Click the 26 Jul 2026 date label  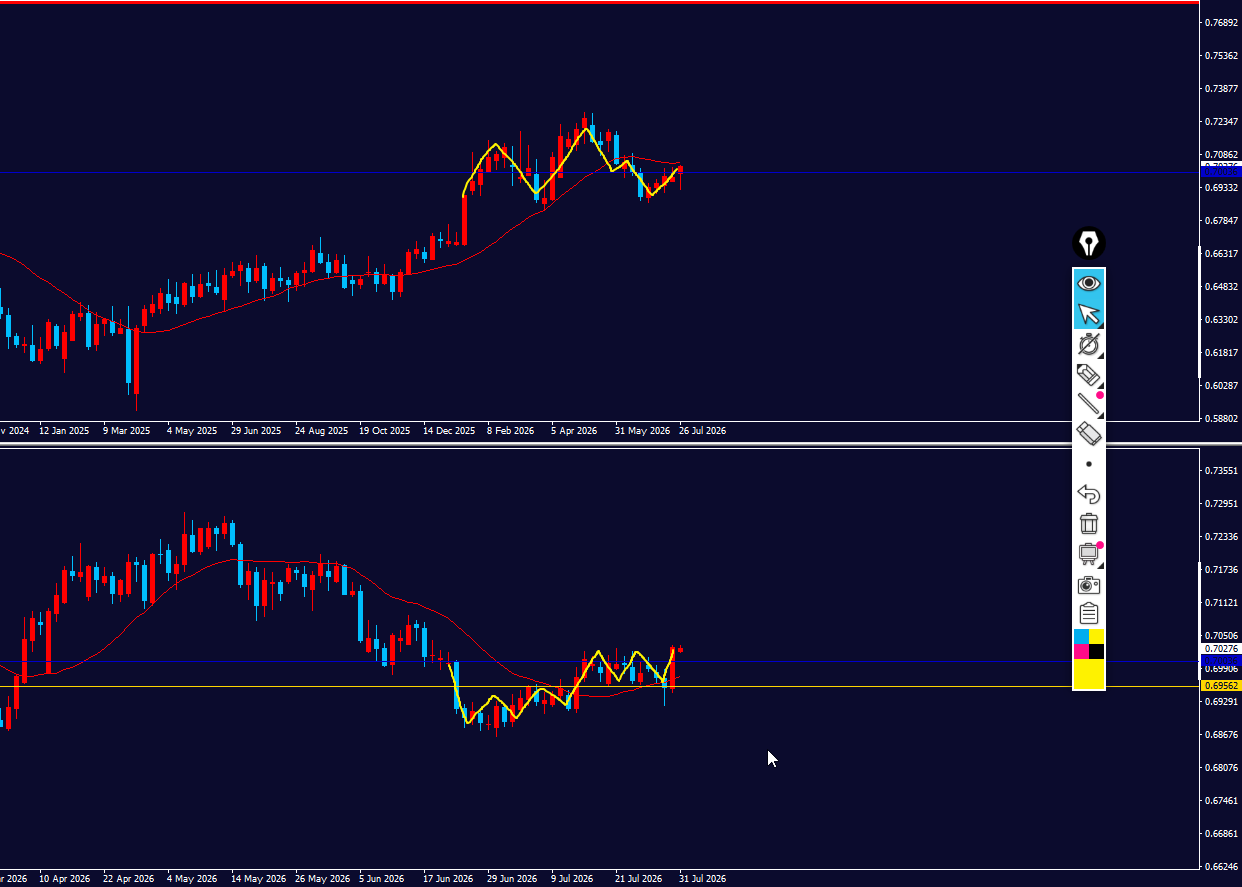703,431
